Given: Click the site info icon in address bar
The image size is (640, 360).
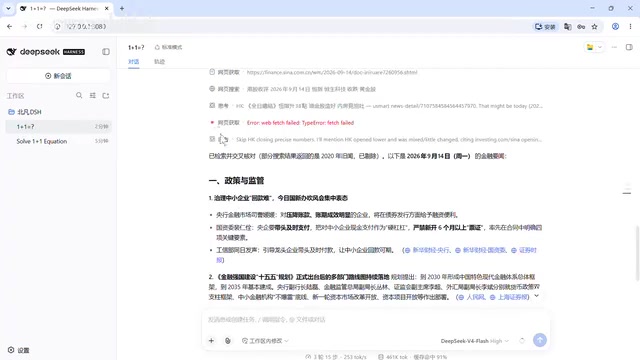Looking at the screenshot, I should pos(58,27).
